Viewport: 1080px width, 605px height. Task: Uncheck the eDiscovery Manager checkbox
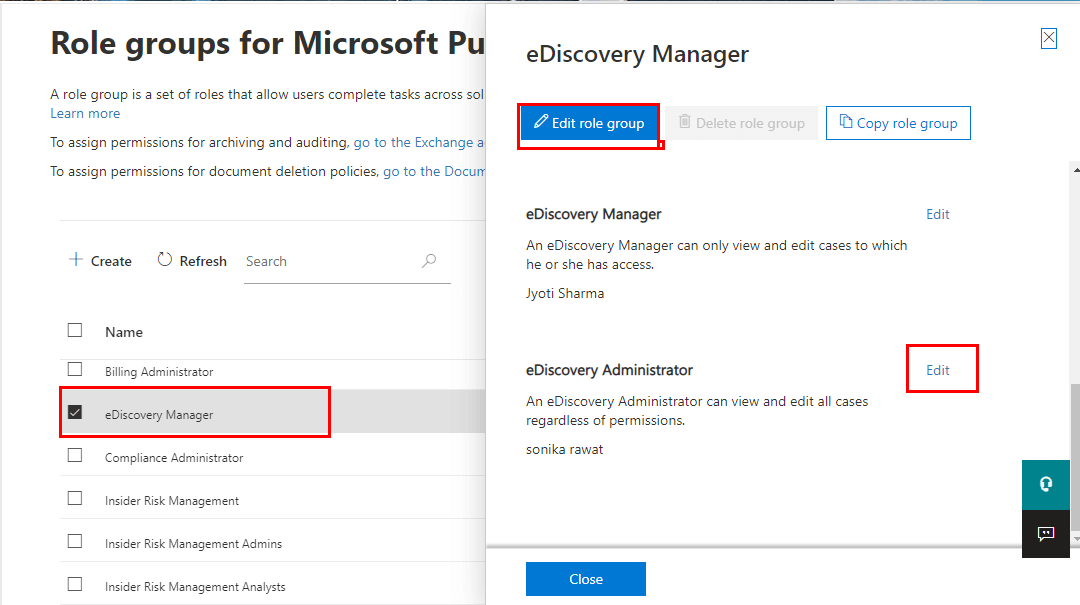coord(75,412)
